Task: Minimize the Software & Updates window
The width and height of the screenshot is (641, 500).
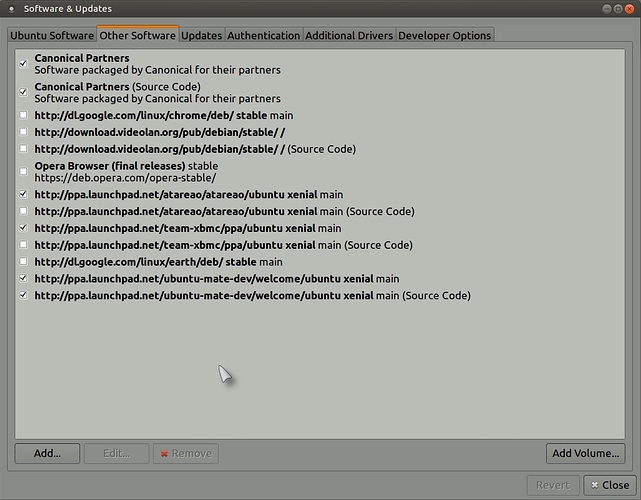Action: (x=607, y=9)
